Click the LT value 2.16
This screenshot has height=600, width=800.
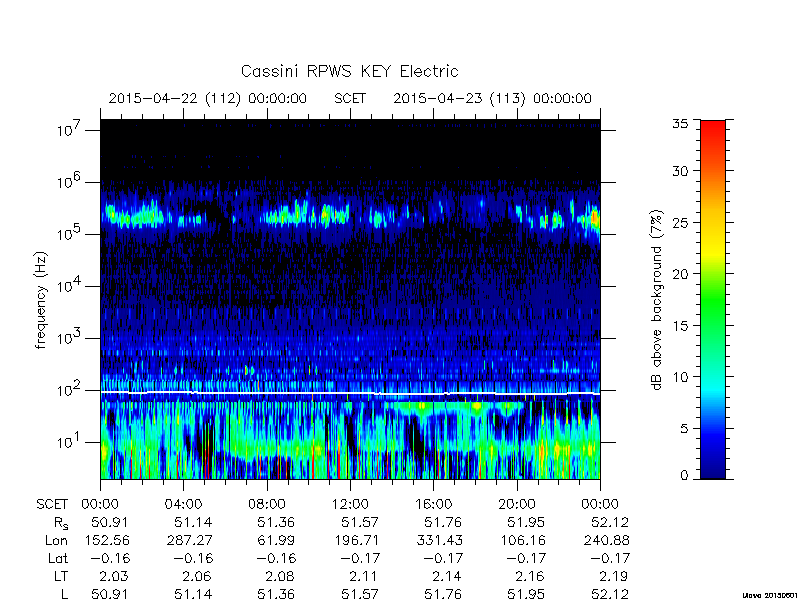[x=530, y=577]
